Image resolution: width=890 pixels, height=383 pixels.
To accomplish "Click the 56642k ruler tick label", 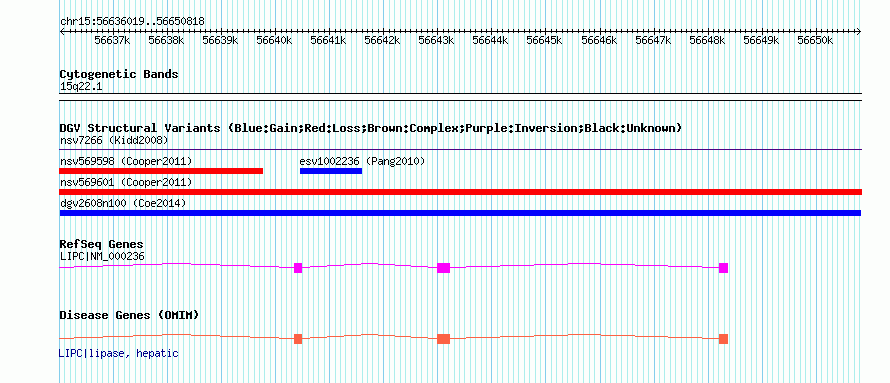I will pyautogui.click(x=383, y=41).
